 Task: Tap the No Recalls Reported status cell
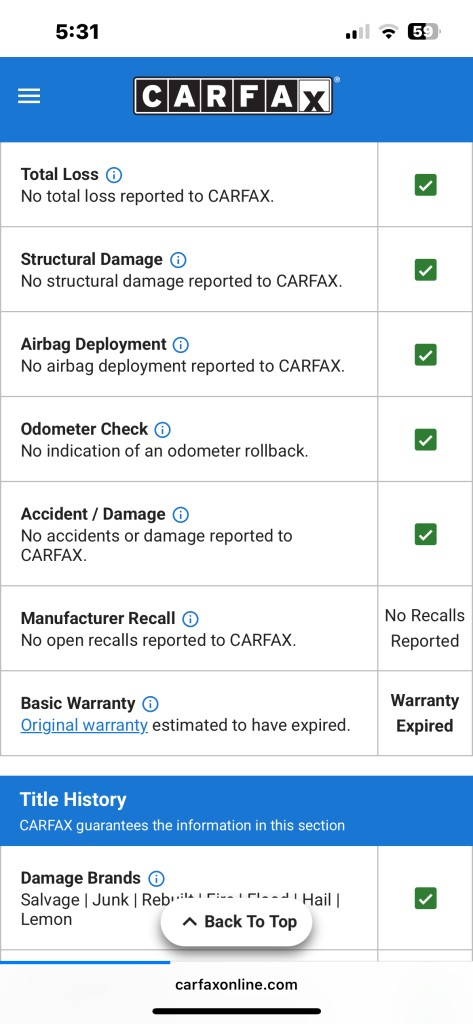click(x=425, y=628)
